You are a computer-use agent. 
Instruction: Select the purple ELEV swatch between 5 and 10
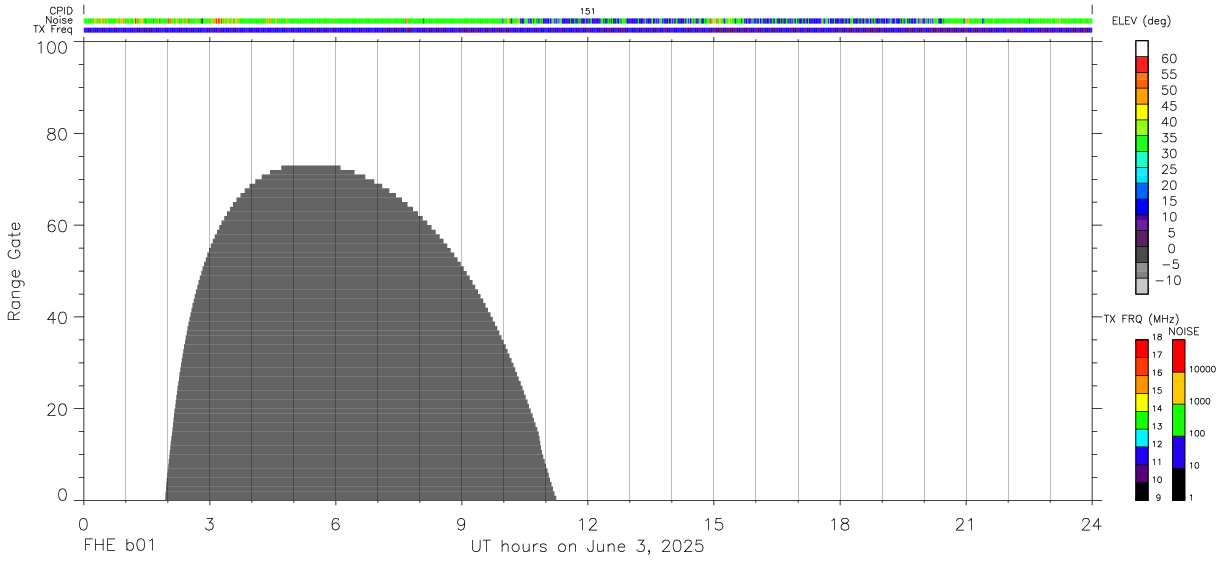click(x=1141, y=223)
